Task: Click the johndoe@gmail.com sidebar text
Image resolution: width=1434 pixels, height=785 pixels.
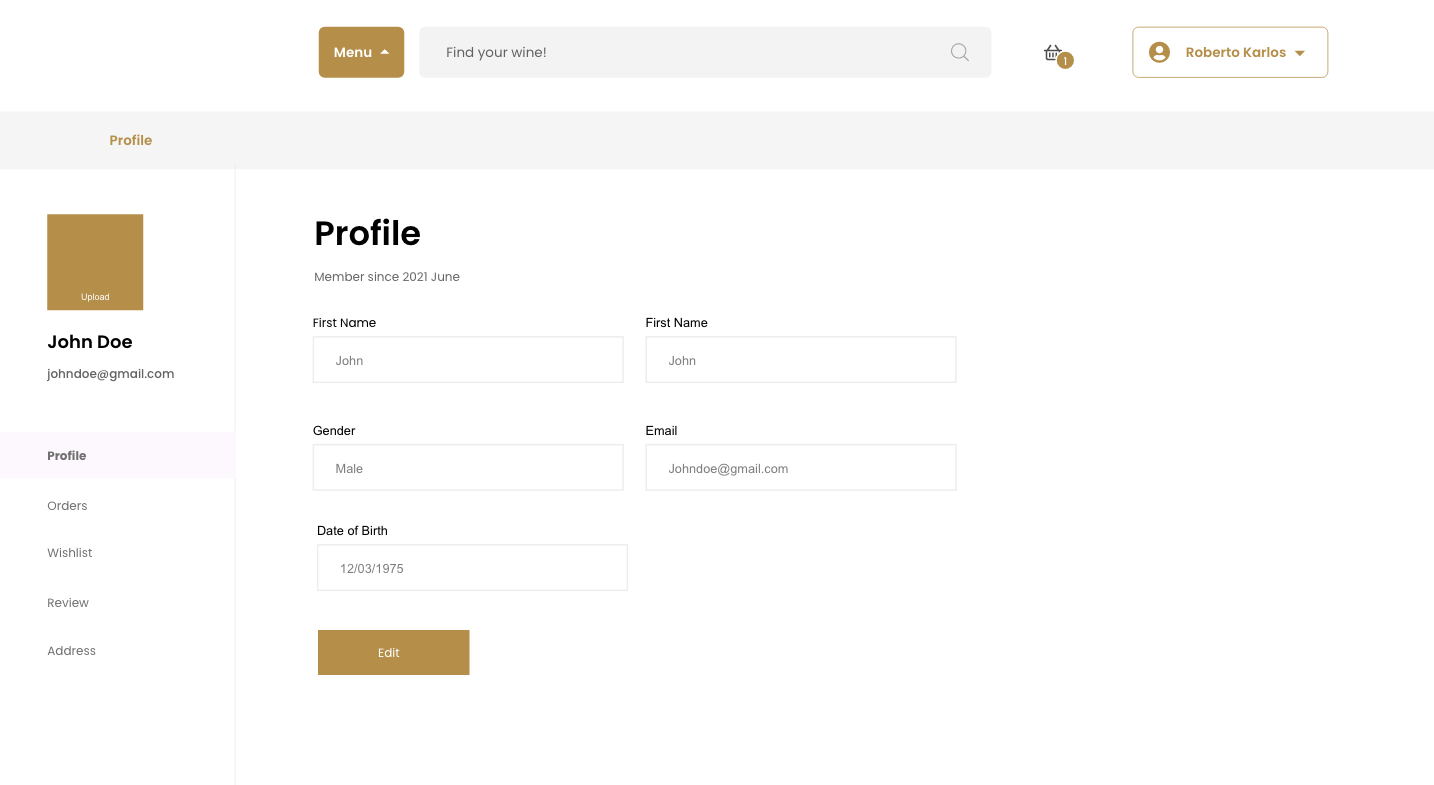Action: click(111, 374)
